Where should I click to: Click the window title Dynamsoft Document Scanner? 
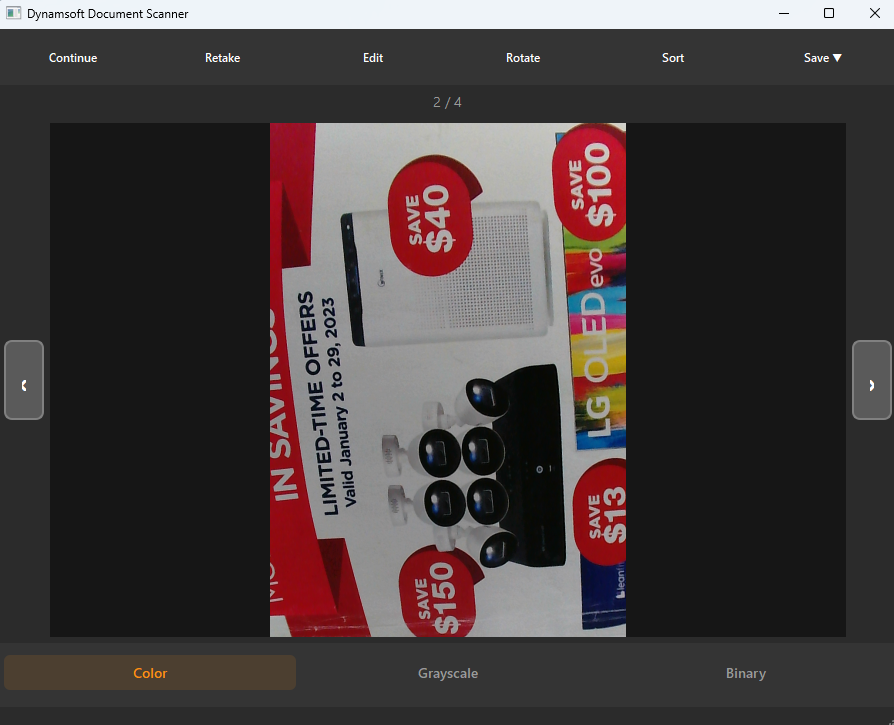(x=108, y=14)
